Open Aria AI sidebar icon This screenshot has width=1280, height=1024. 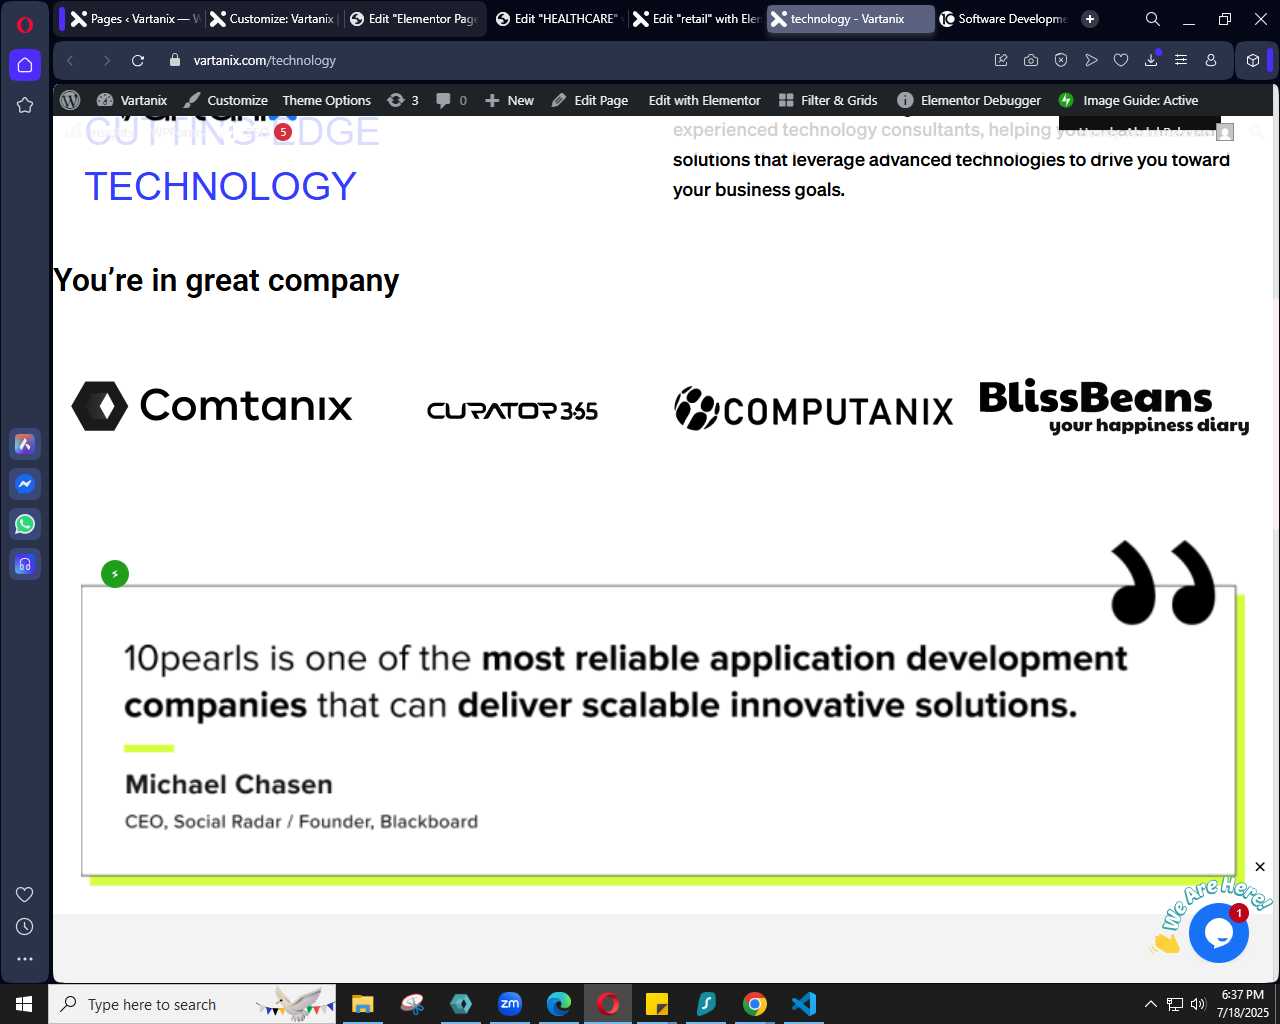[25, 444]
